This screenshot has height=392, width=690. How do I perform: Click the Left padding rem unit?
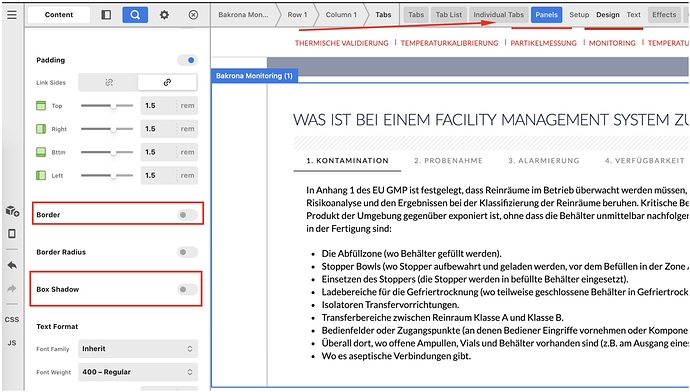[x=187, y=176]
